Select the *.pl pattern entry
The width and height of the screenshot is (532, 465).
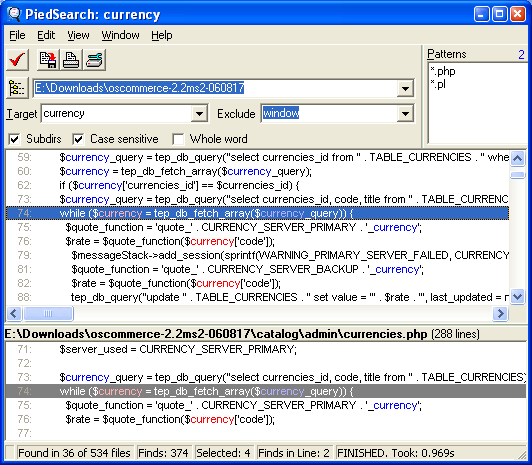point(438,84)
